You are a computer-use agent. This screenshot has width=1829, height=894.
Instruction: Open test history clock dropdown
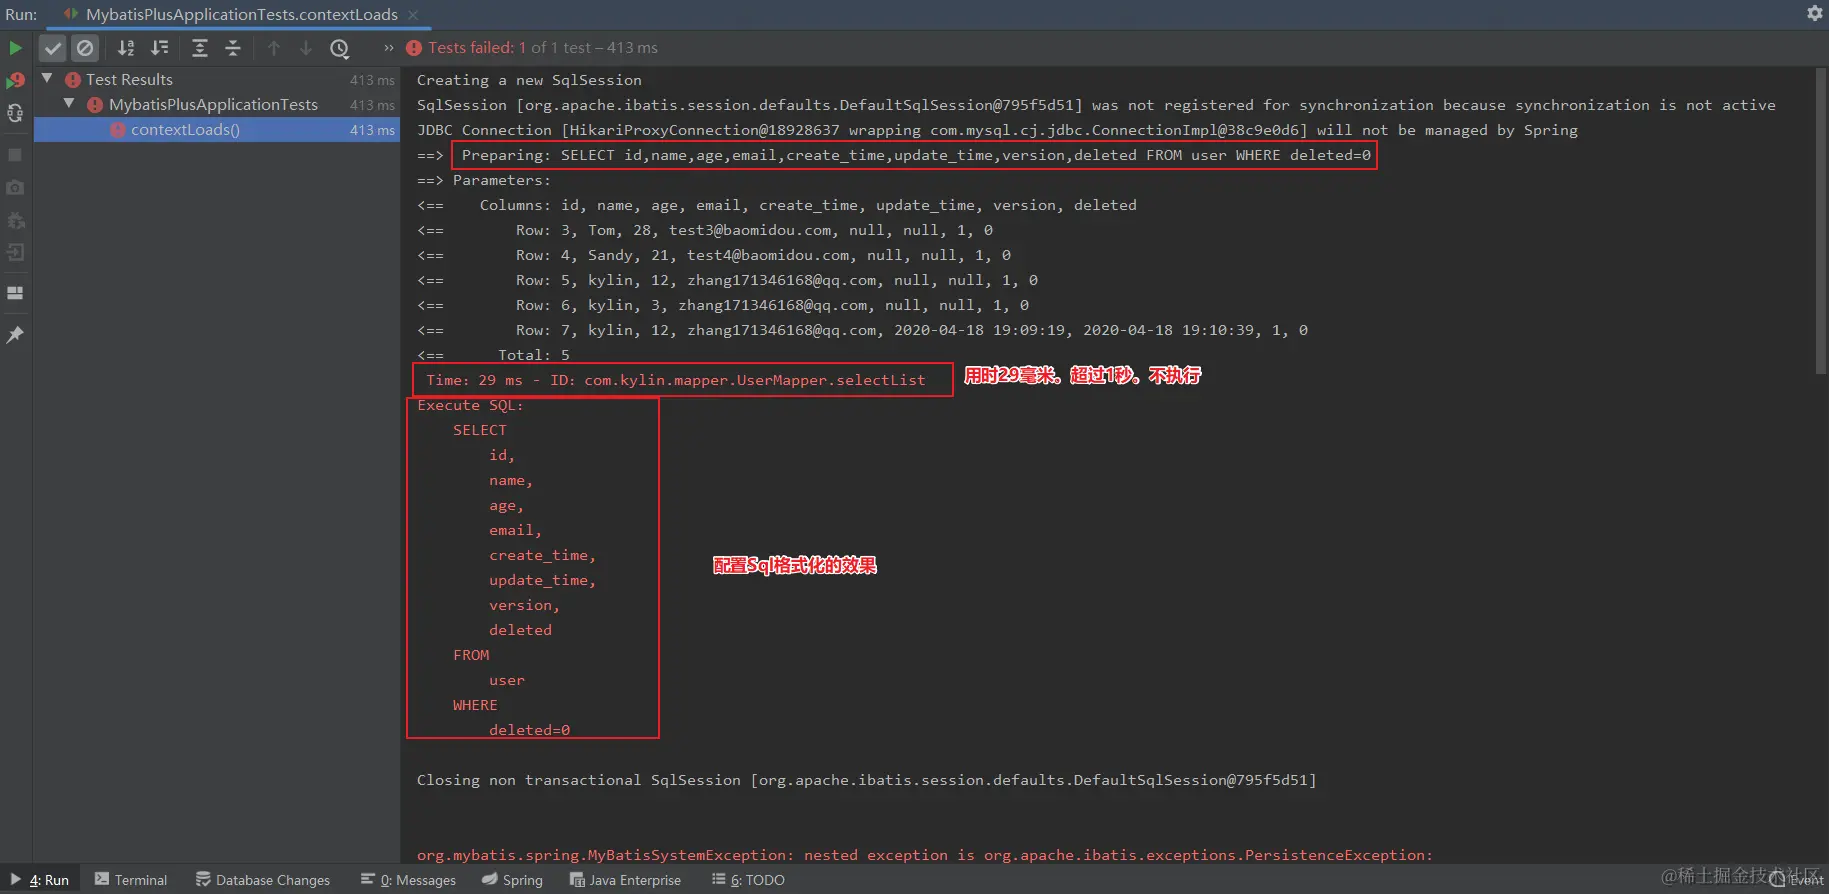[x=340, y=48]
